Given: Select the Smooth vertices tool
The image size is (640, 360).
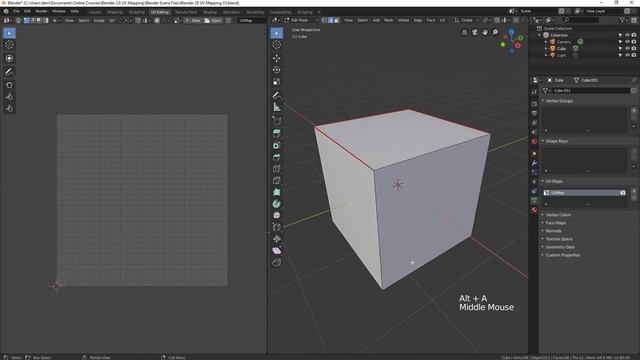Looking at the screenshot, I should point(277,215).
